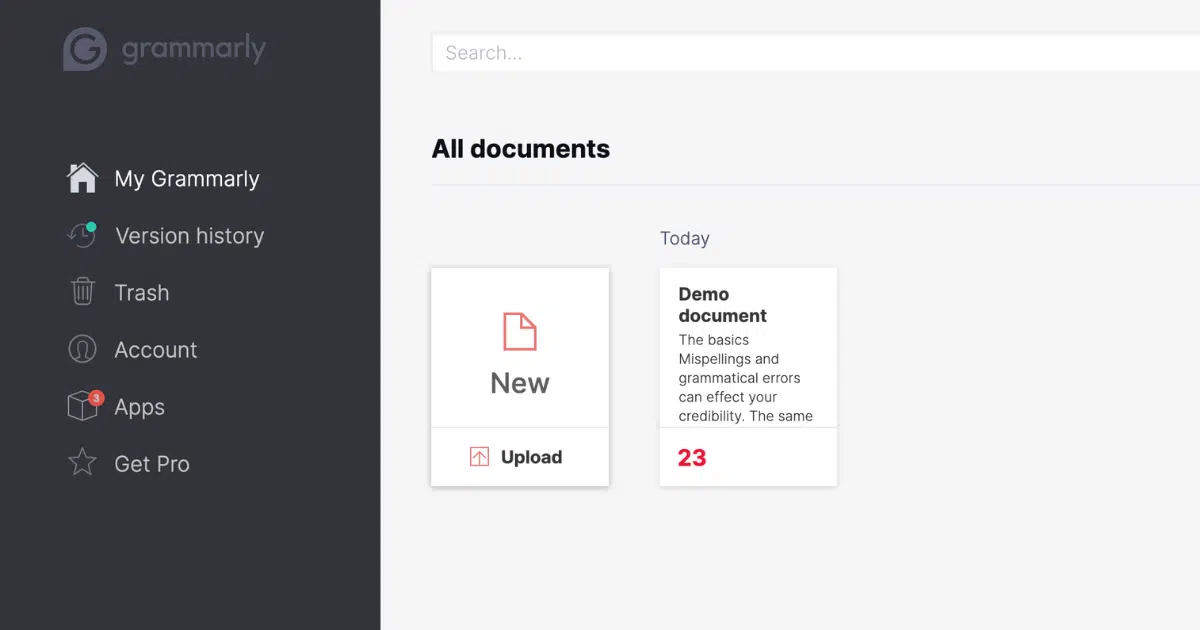Image resolution: width=1200 pixels, height=630 pixels.
Task: Select the Get Pro text link
Action: click(152, 464)
